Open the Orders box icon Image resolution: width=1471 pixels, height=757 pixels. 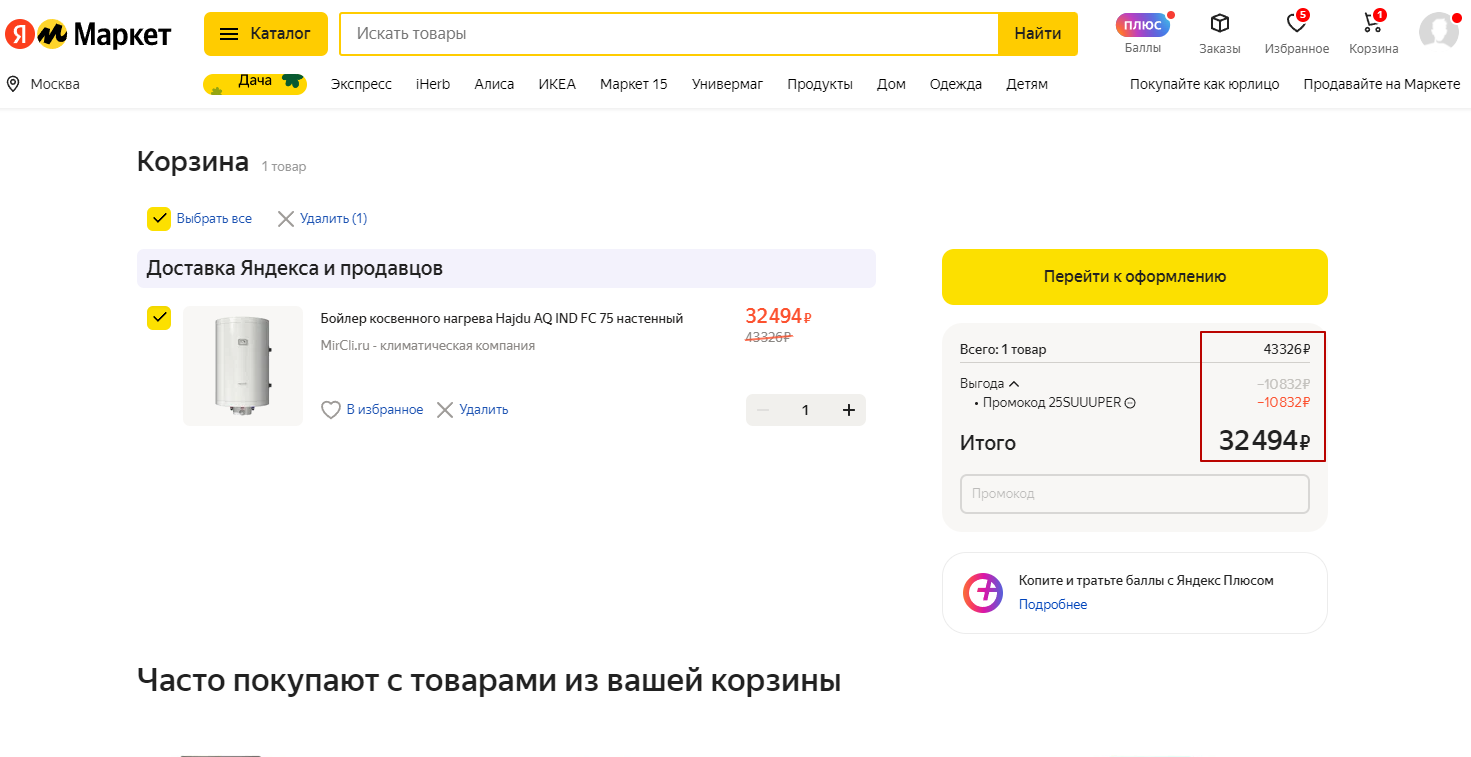(x=1219, y=24)
